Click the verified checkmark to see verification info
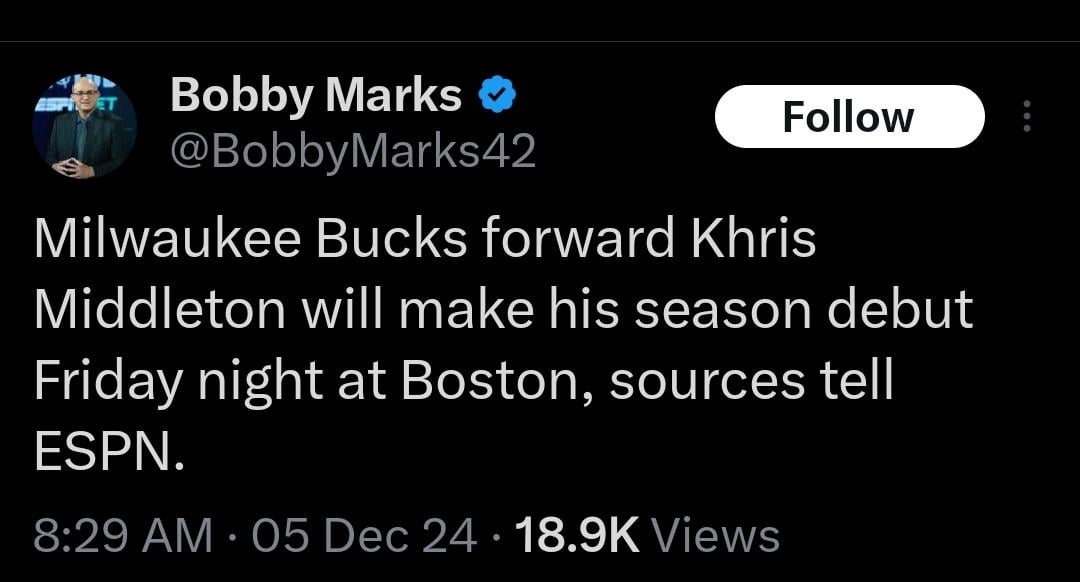This screenshot has width=1080, height=582. tap(498, 94)
